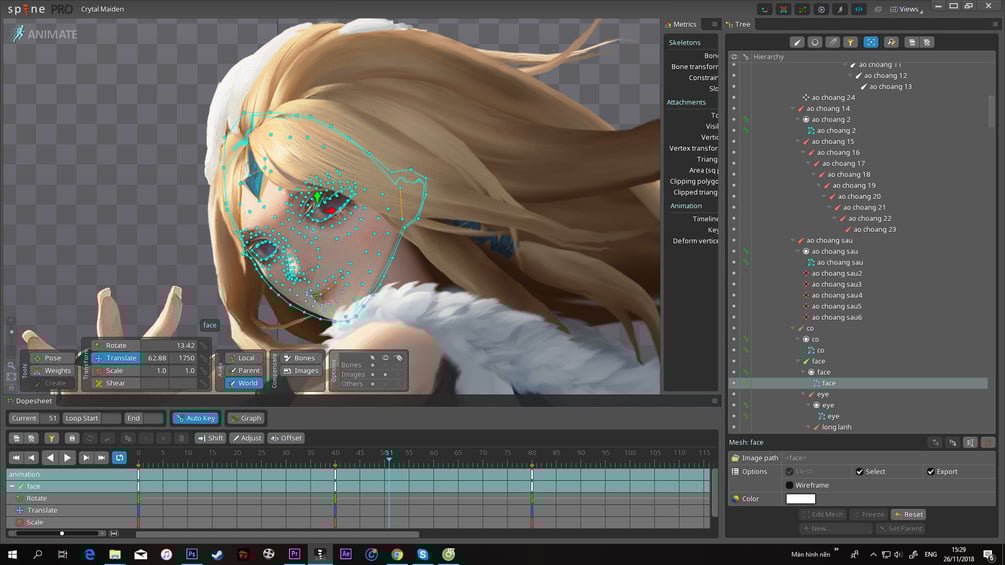
Task: Click the Adjust button
Action: coord(247,438)
